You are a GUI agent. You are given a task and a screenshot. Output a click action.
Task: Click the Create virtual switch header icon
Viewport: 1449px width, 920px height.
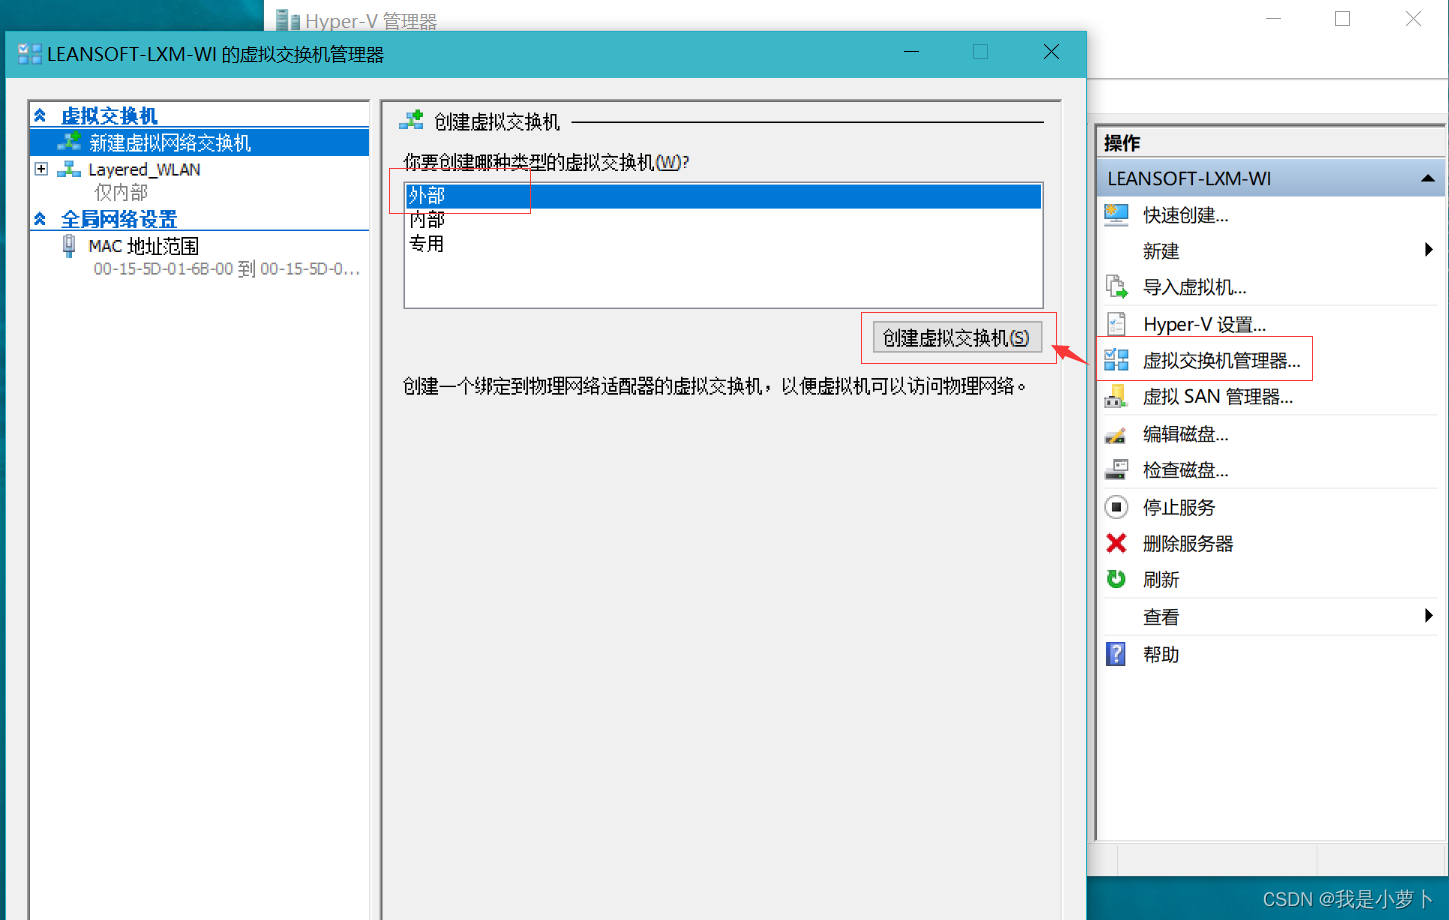coord(411,120)
